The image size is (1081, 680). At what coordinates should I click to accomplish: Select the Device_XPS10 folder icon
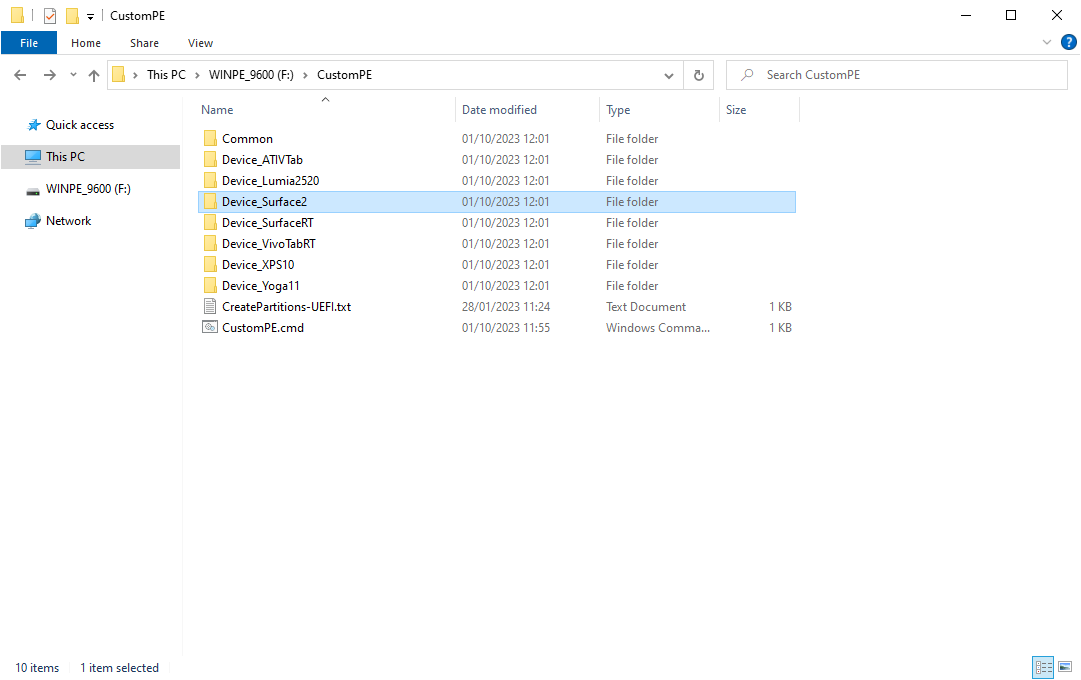210,265
